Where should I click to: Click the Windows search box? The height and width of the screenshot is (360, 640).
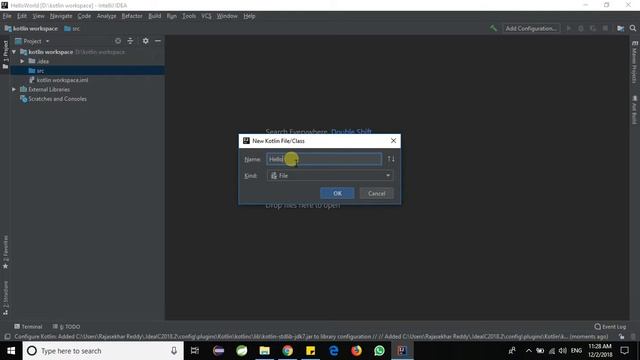point(102,351)
